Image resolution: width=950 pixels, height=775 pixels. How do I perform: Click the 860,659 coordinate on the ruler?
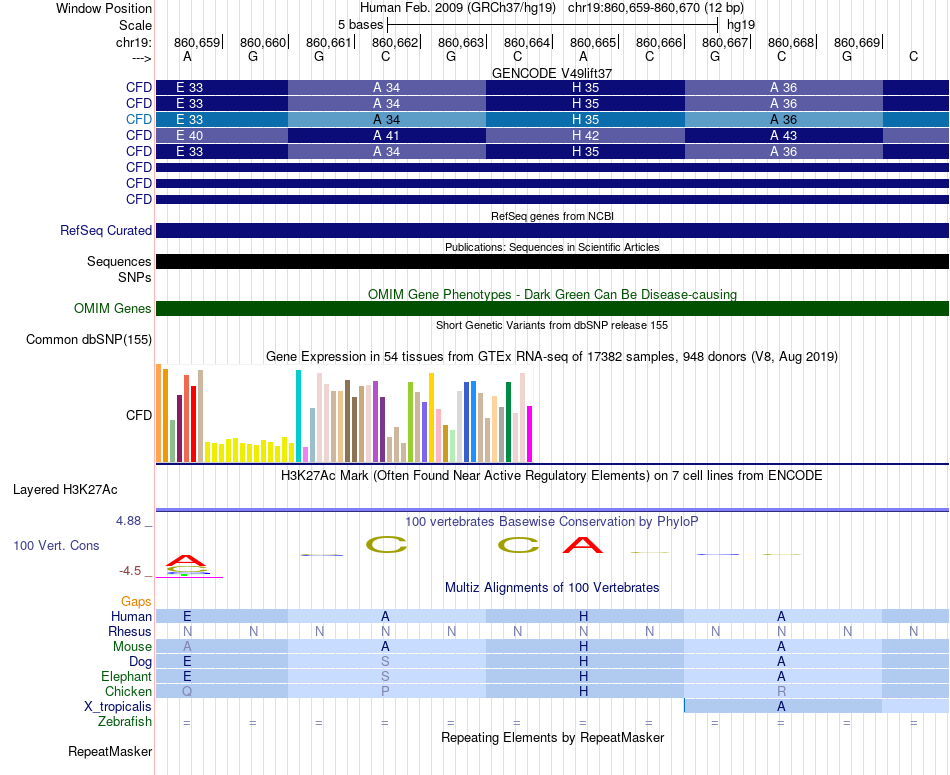197,42
